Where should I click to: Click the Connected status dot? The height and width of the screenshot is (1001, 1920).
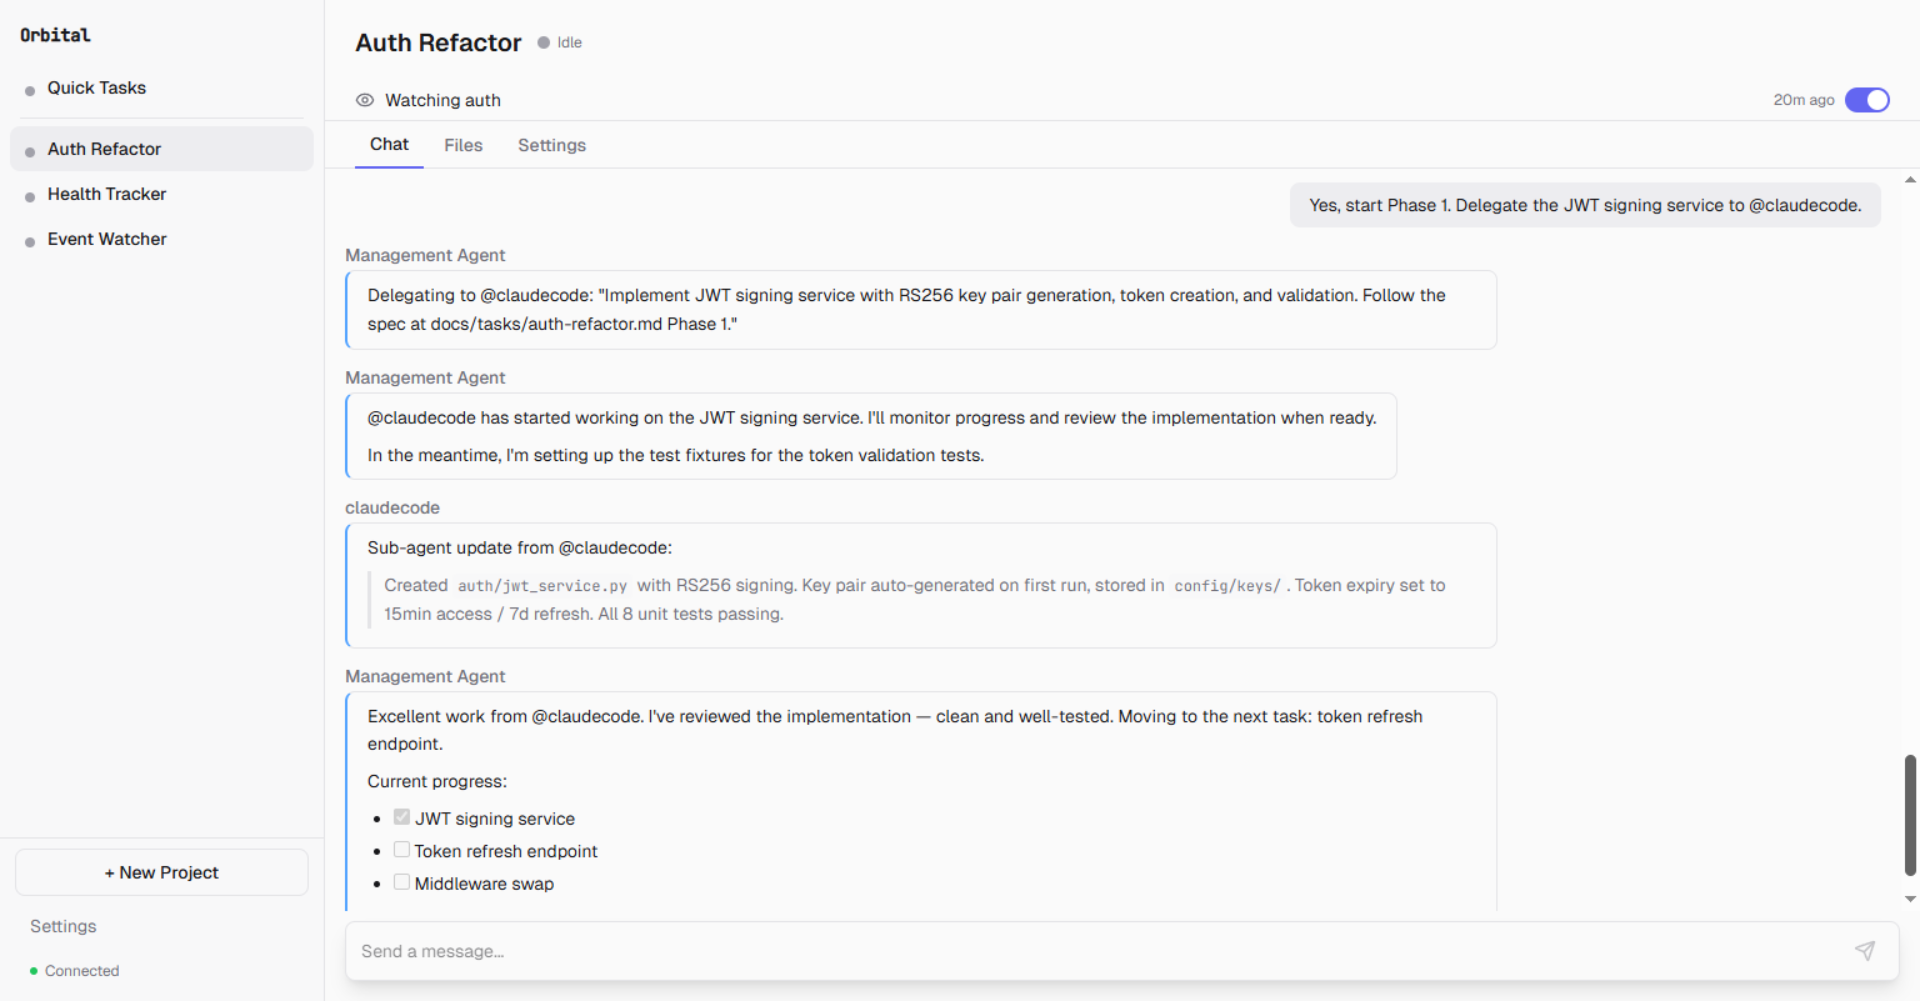coord(33,970)
